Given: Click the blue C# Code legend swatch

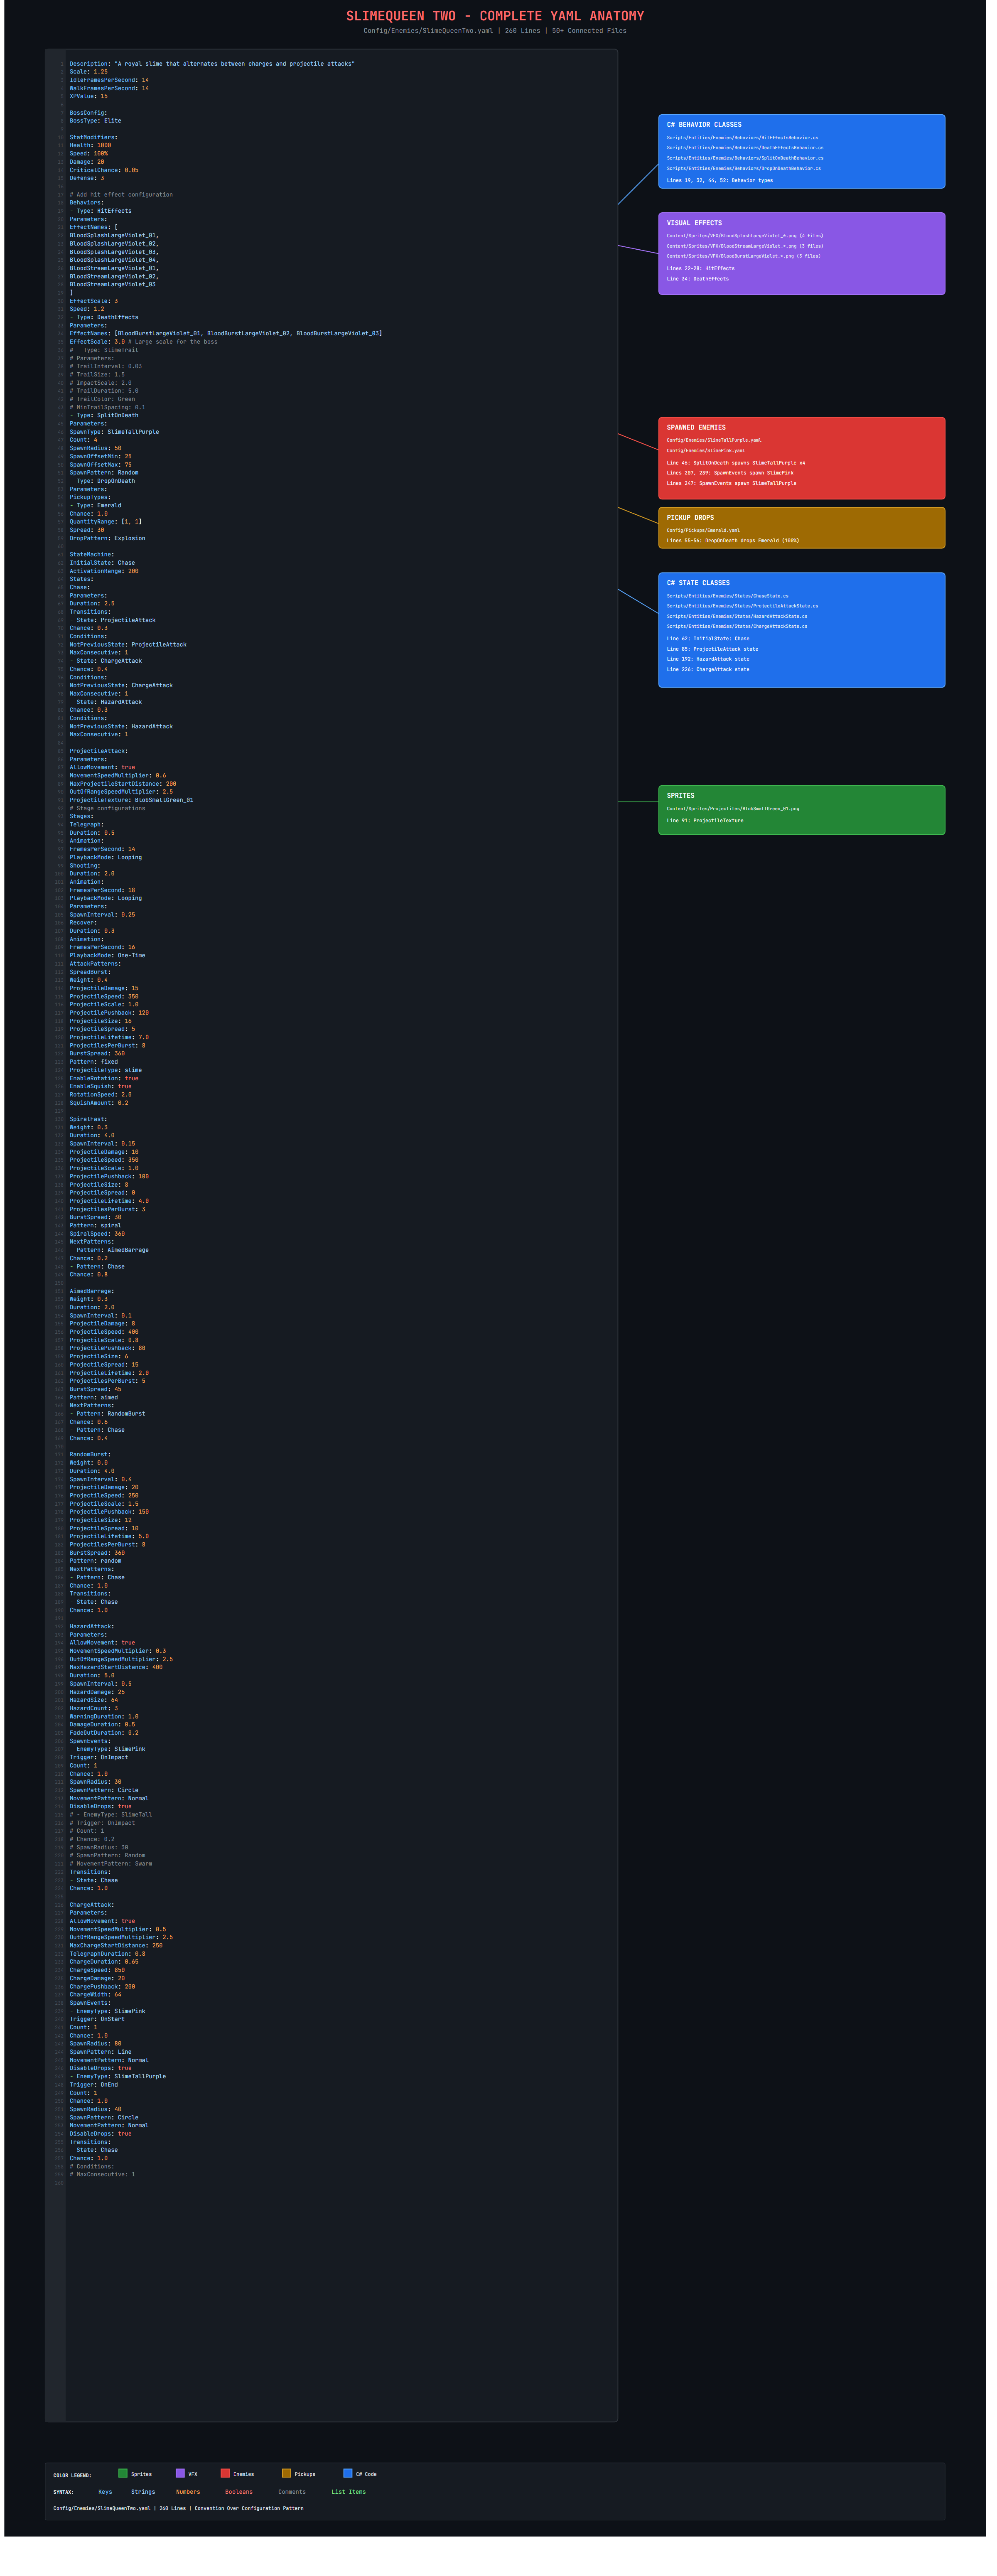Looking at the screenshot, I should pyautogui.click(x=348, y=2473).
